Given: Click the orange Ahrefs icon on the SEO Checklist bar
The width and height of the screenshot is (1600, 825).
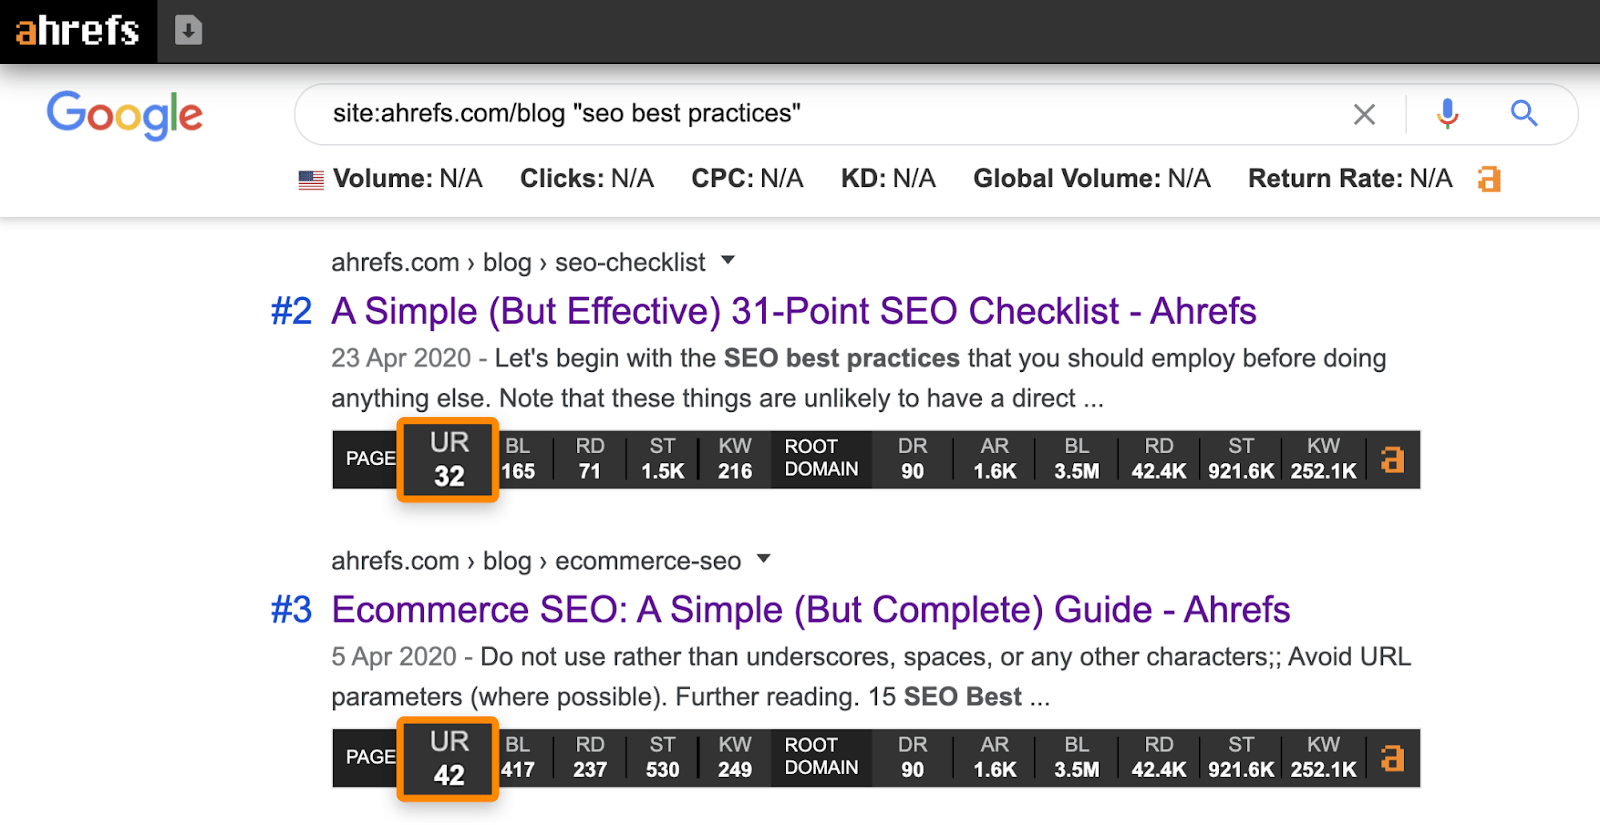Looking at the screenshot, I should tap(1391, 459).
